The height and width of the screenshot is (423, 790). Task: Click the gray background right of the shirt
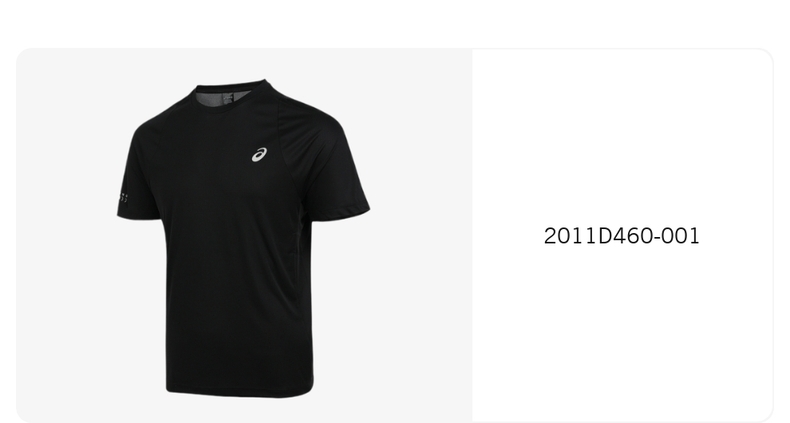[x=421, y=237]
